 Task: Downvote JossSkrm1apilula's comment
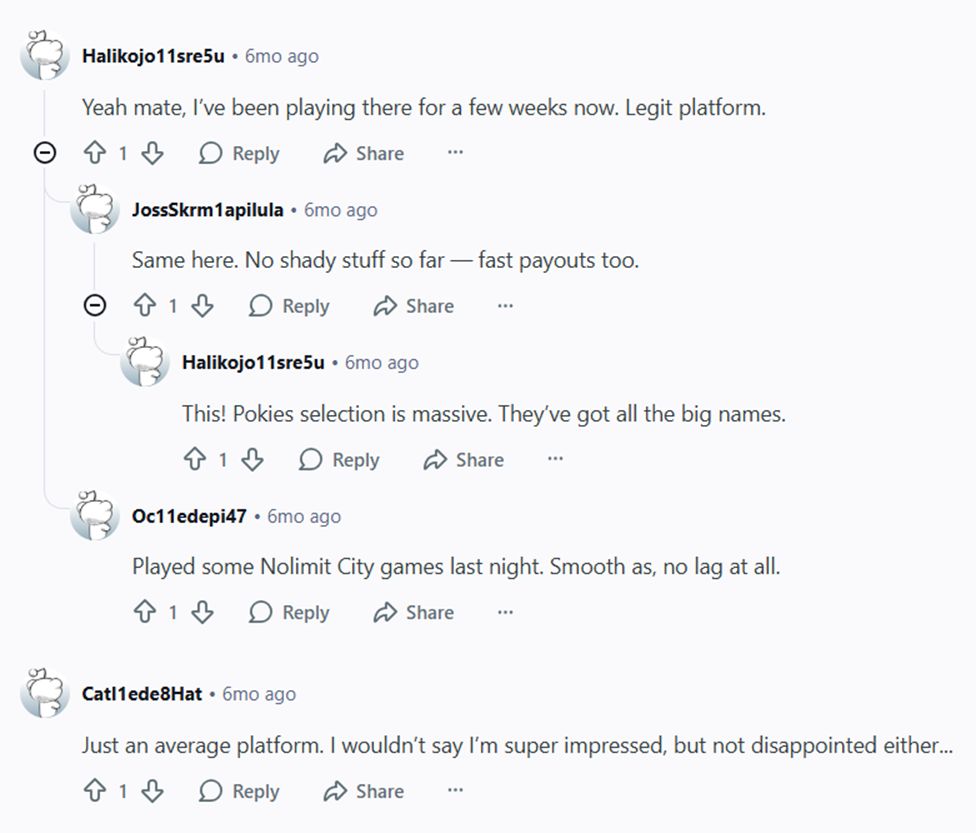[203, 306]
